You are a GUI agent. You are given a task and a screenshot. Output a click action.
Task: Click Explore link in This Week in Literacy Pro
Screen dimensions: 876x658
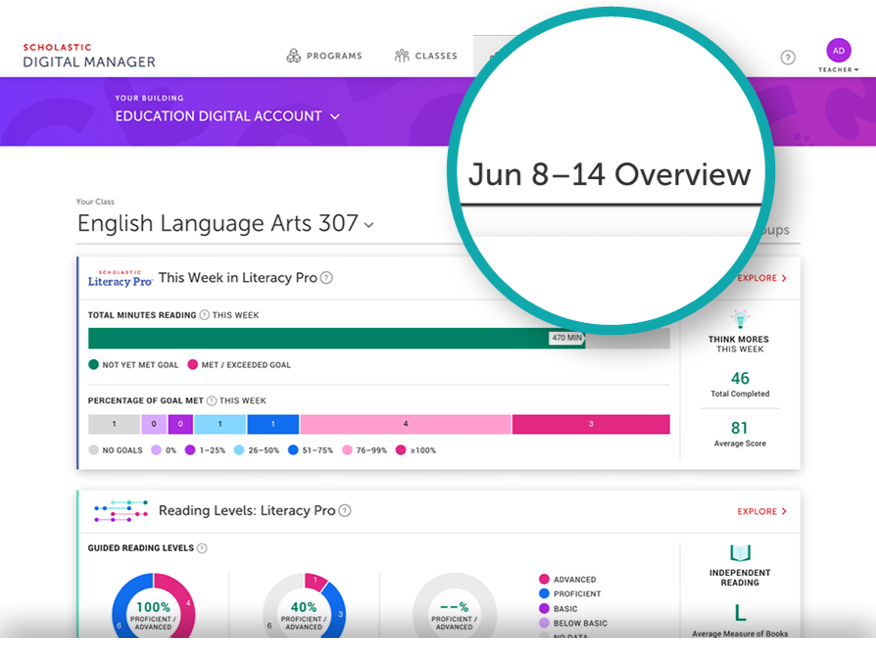click(x=762, y=278)
